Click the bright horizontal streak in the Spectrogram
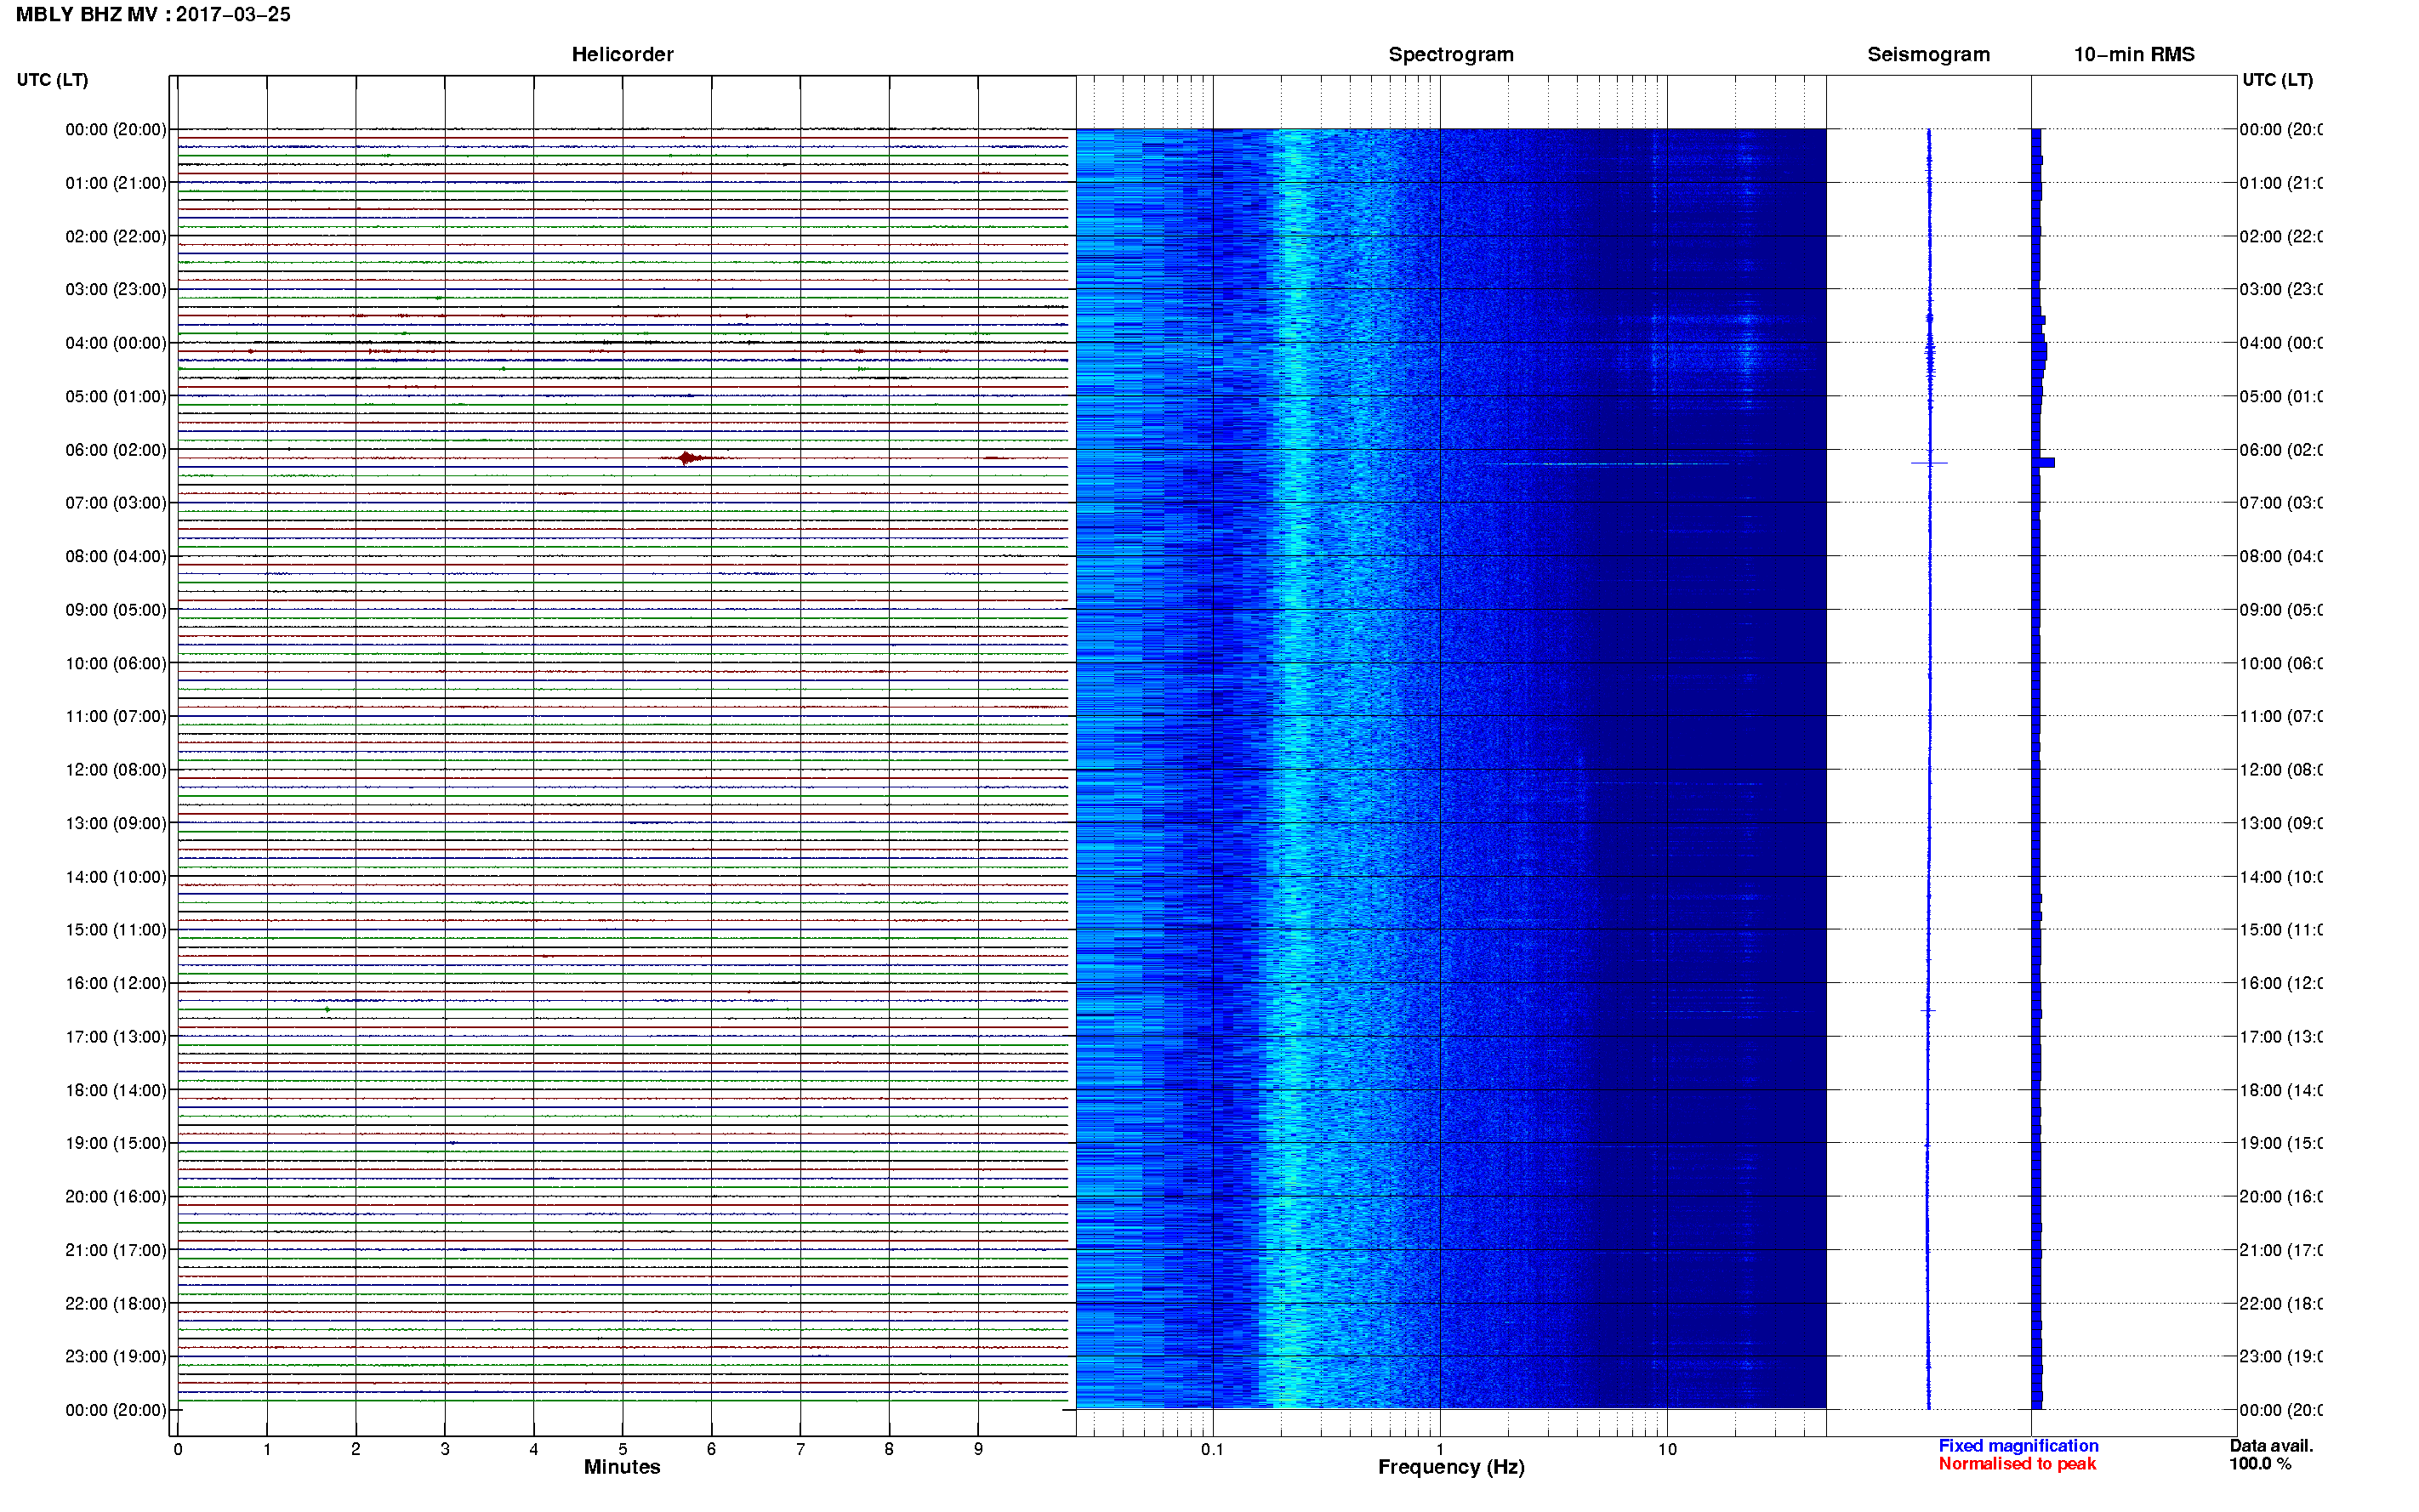Image resolution: width=2419 pixels, height=1512 pixels. point(1610,464)
